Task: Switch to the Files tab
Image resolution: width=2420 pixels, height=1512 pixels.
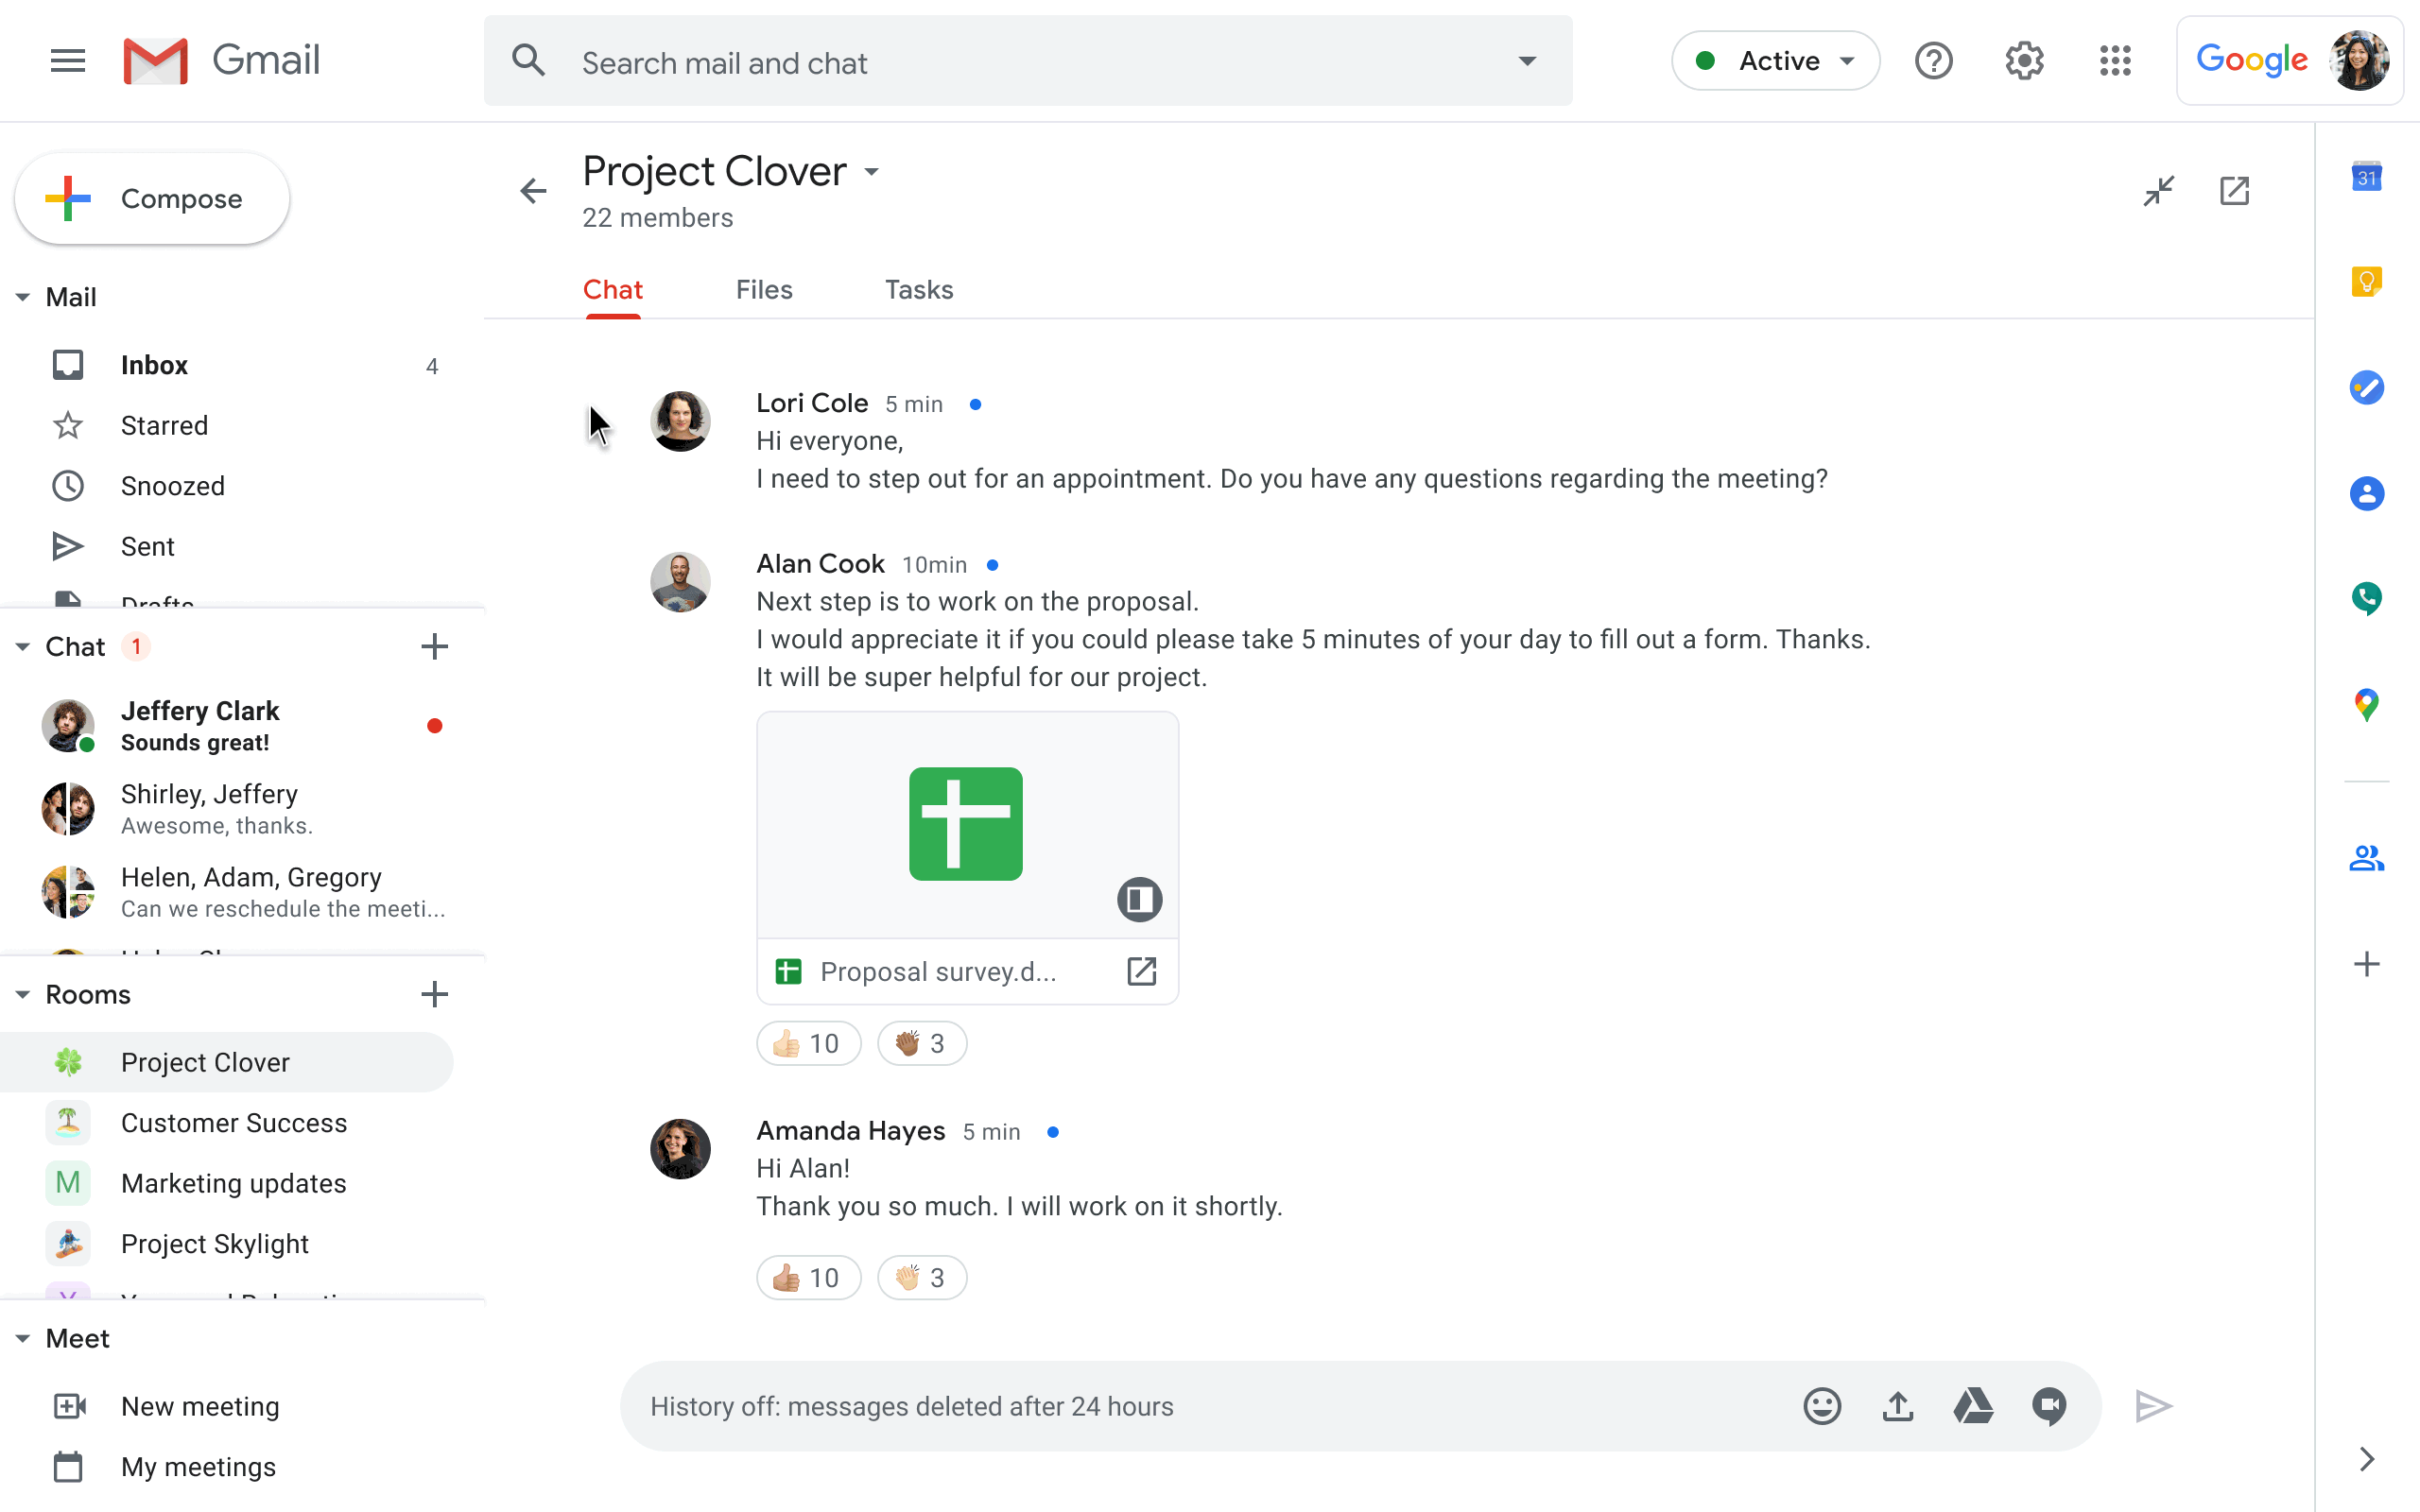Action: pos(761,289)
